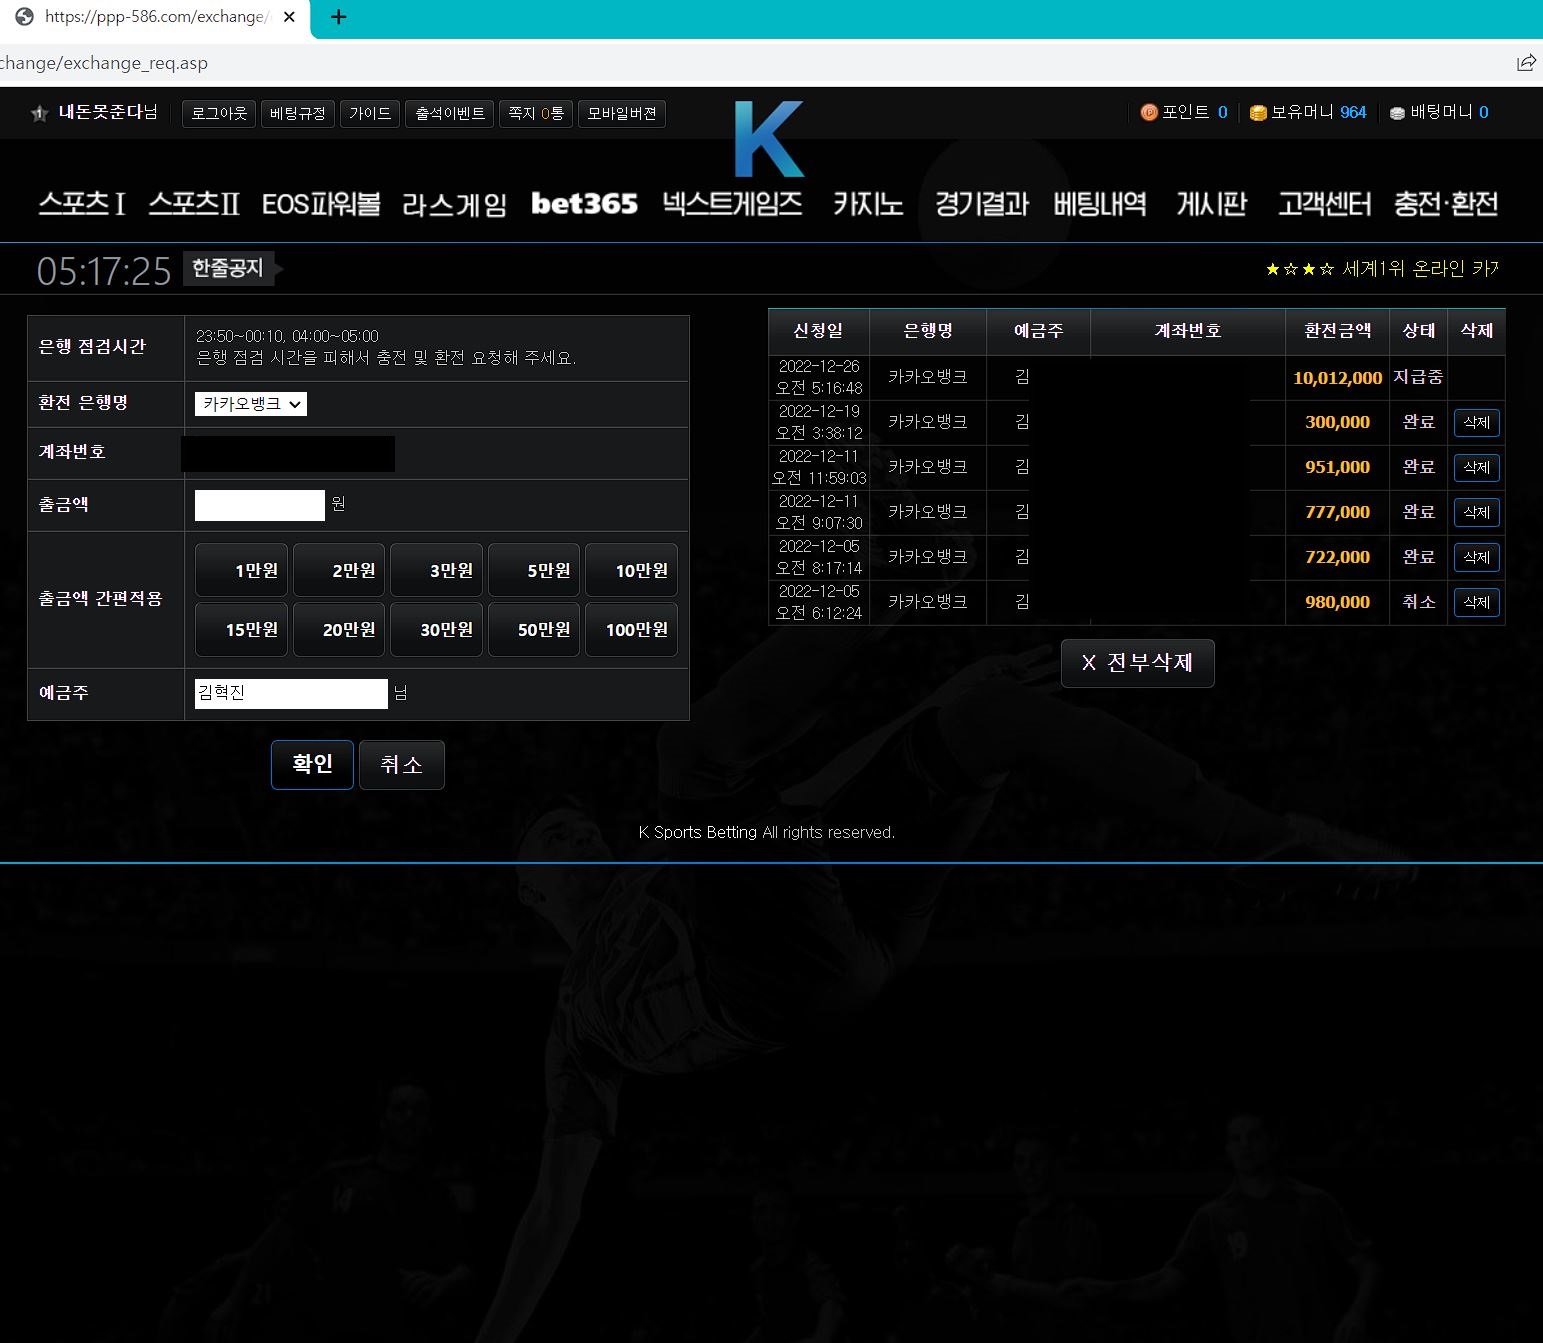The width and height of the screenshot is (1543, 1343).
Task: Close the current browser tab
Action: point(289,17)
